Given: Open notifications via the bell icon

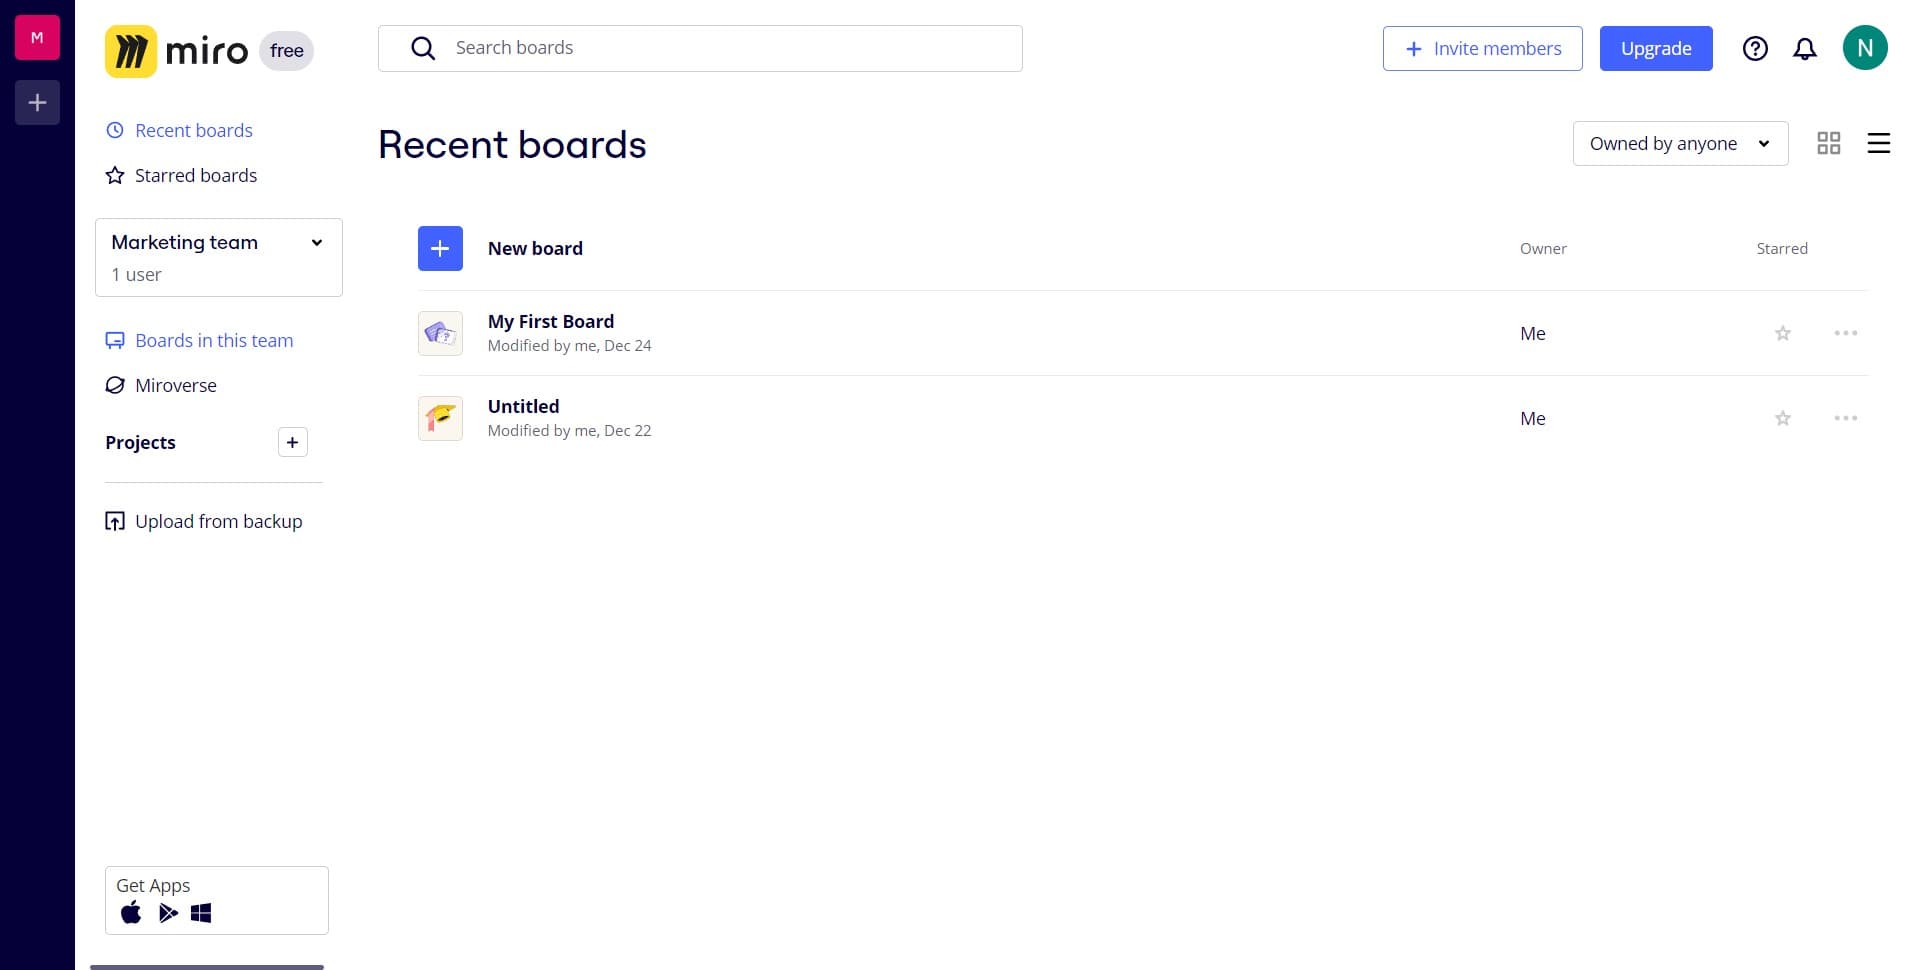Looking at the screenshot, I should [1805, 48].
